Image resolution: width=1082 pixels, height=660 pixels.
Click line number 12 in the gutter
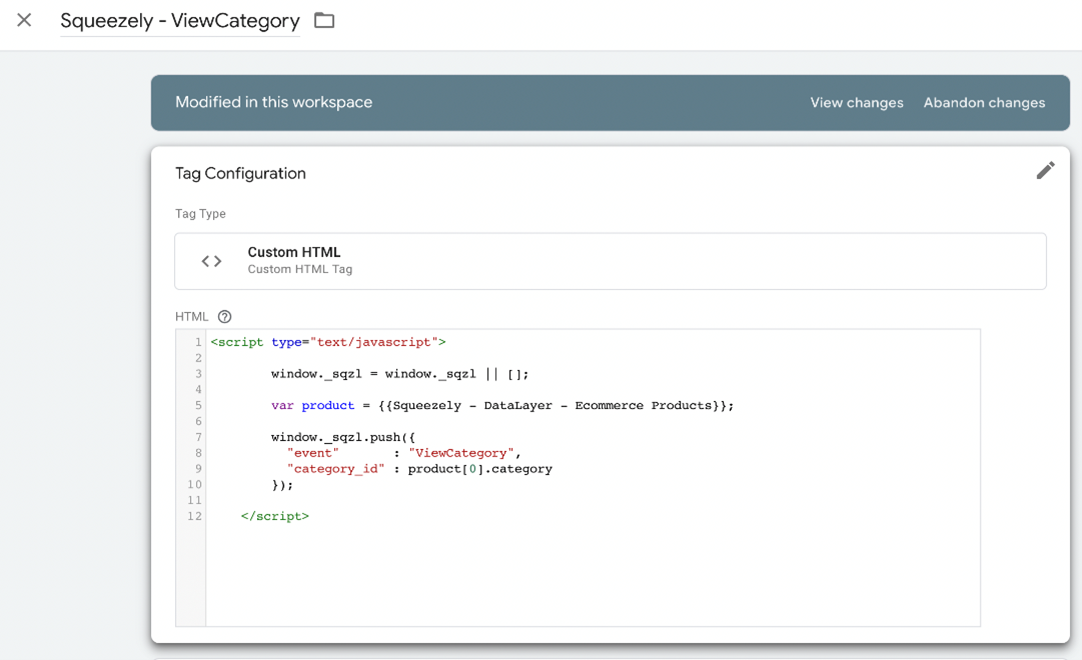click(x=197, y=516)
